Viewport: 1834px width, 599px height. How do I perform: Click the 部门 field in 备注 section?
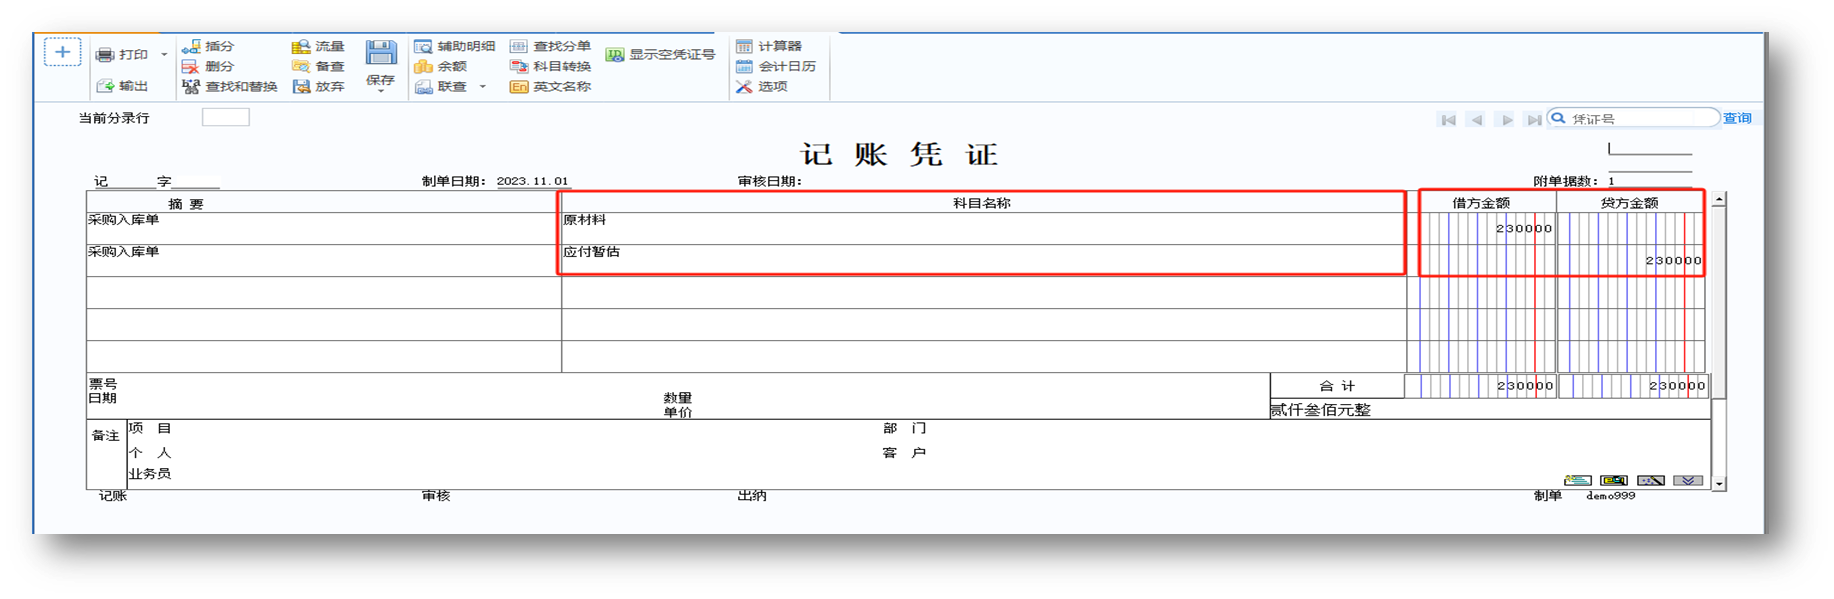904,428
